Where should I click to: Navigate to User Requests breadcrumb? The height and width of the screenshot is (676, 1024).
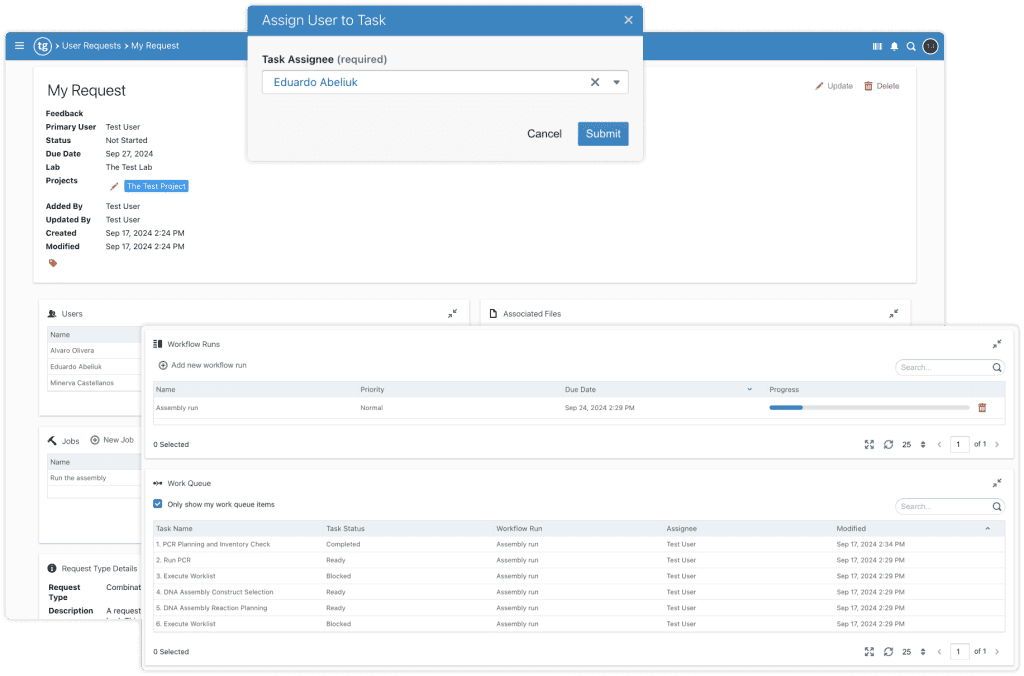pos(91,45)
